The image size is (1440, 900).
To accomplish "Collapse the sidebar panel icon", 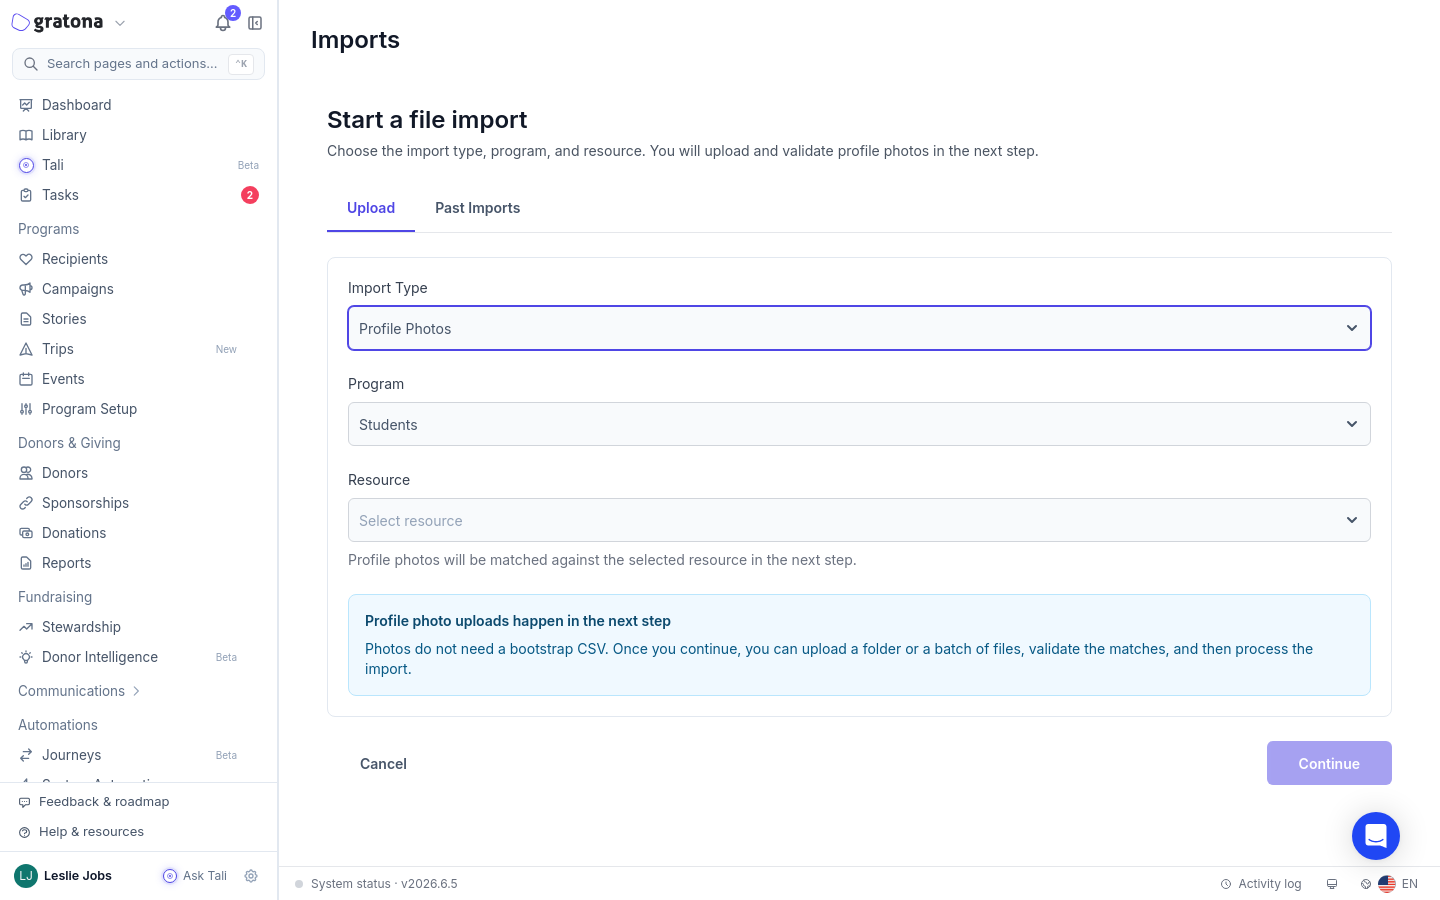I will [x=255, y=23].
